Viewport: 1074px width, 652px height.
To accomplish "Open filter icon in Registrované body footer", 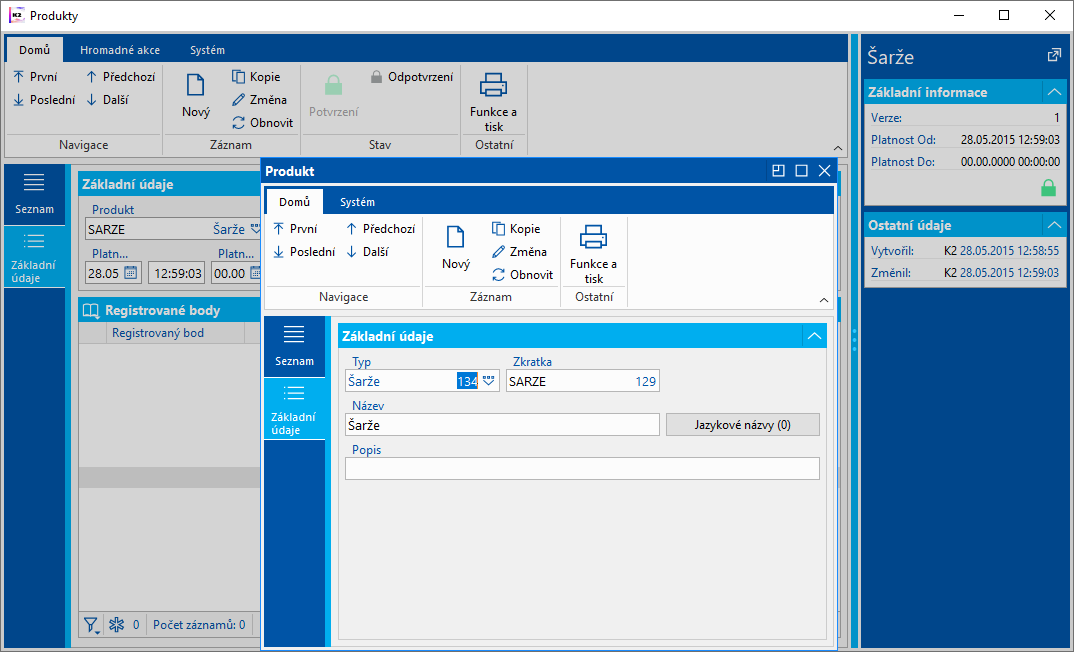I will coord(91,625).
